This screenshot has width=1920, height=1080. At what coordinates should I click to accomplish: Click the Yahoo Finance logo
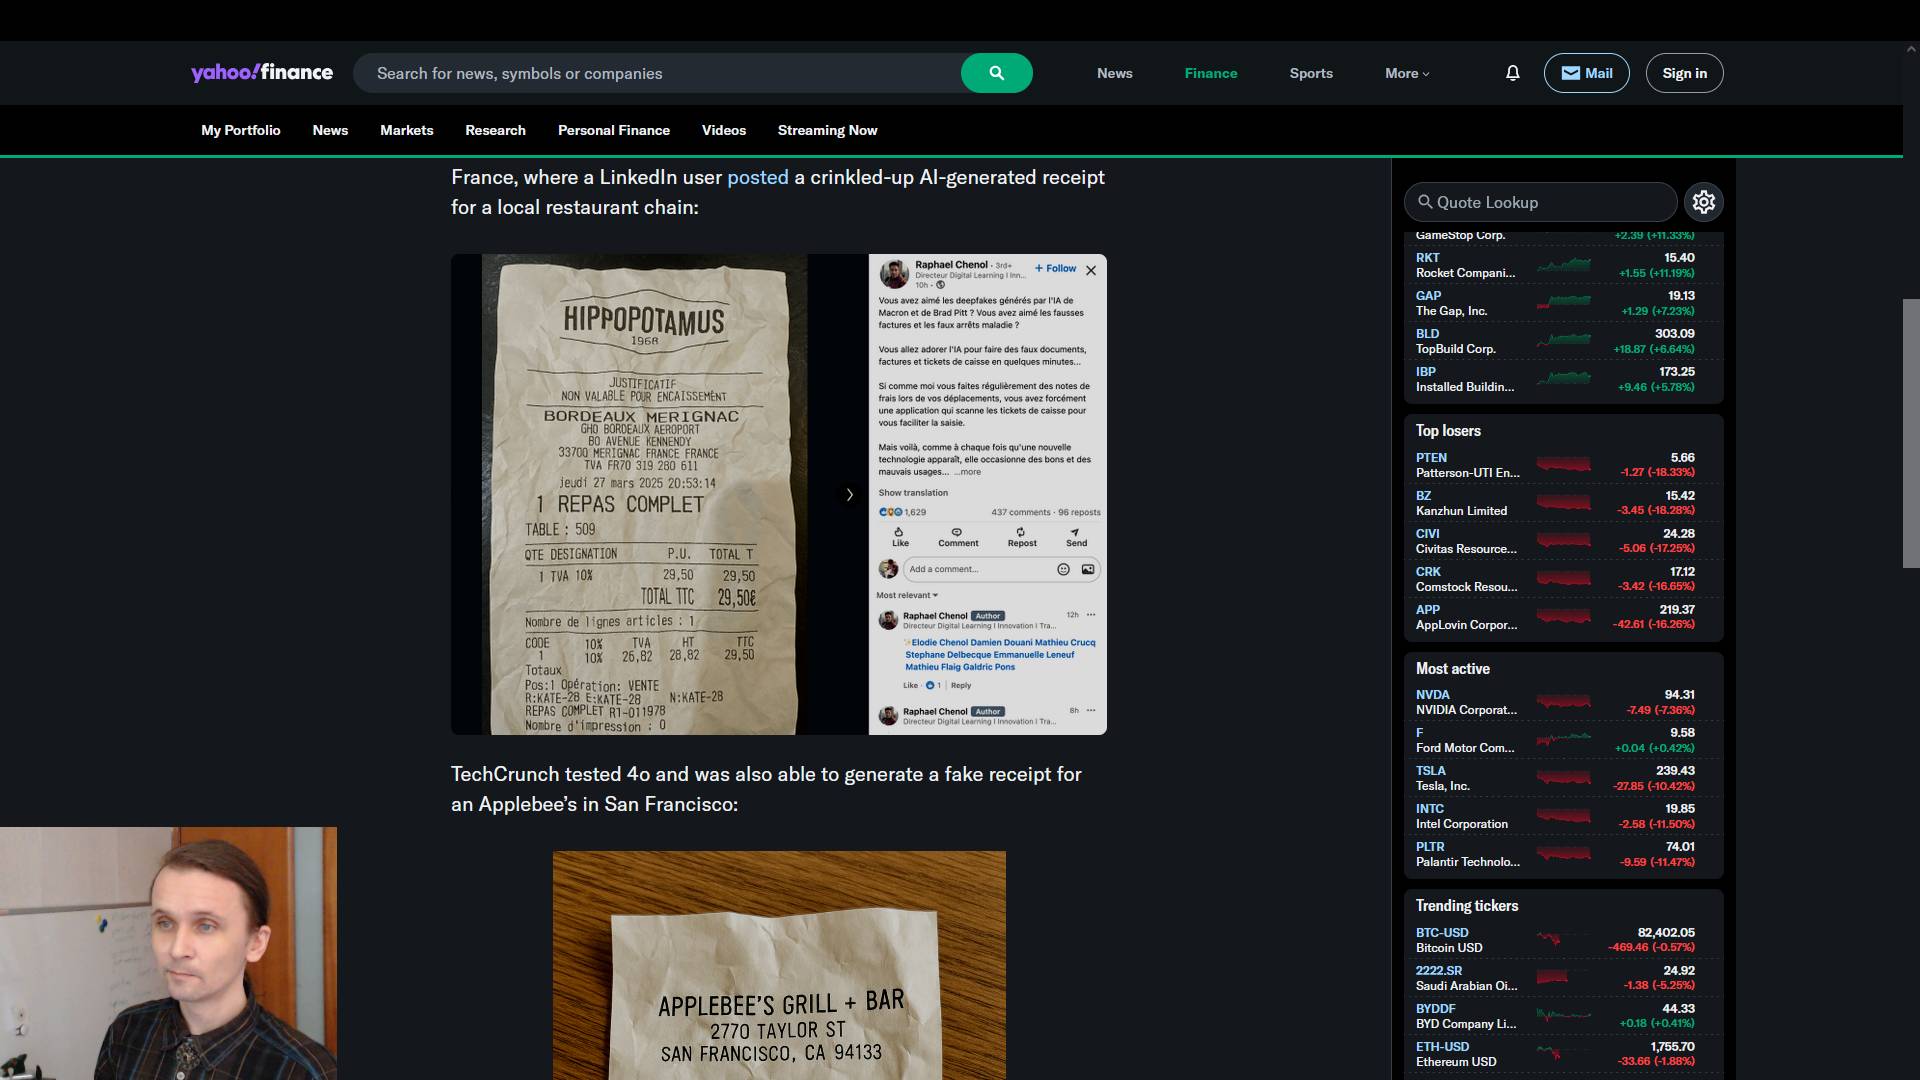(262, 73)
